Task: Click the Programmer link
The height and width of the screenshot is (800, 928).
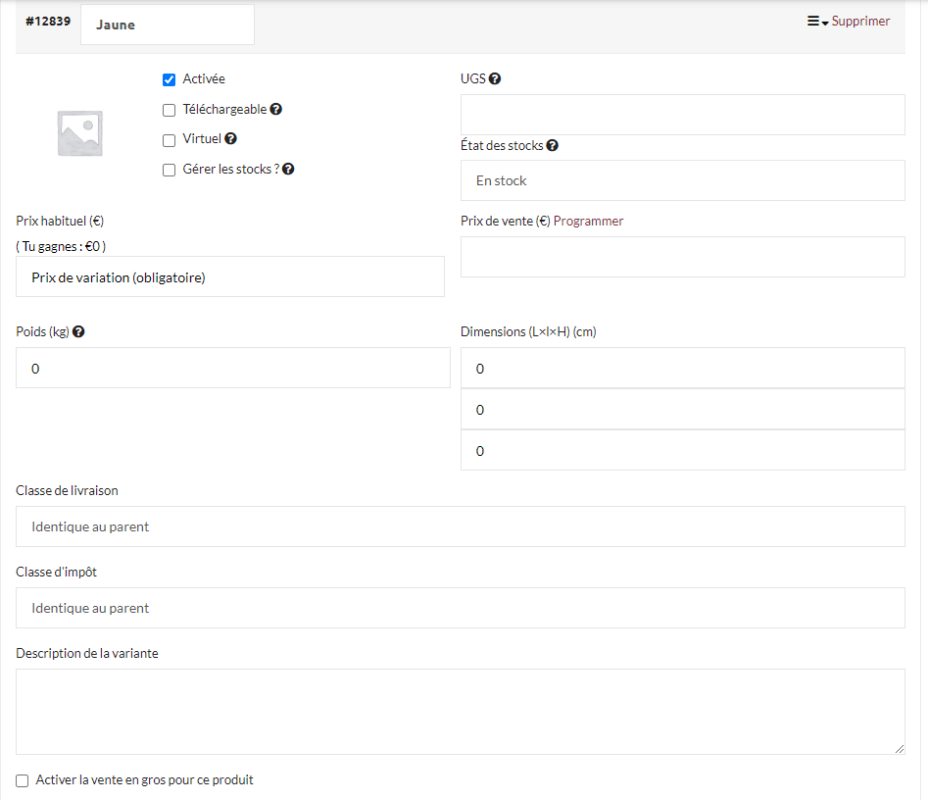Action: [x=588, y=221]
